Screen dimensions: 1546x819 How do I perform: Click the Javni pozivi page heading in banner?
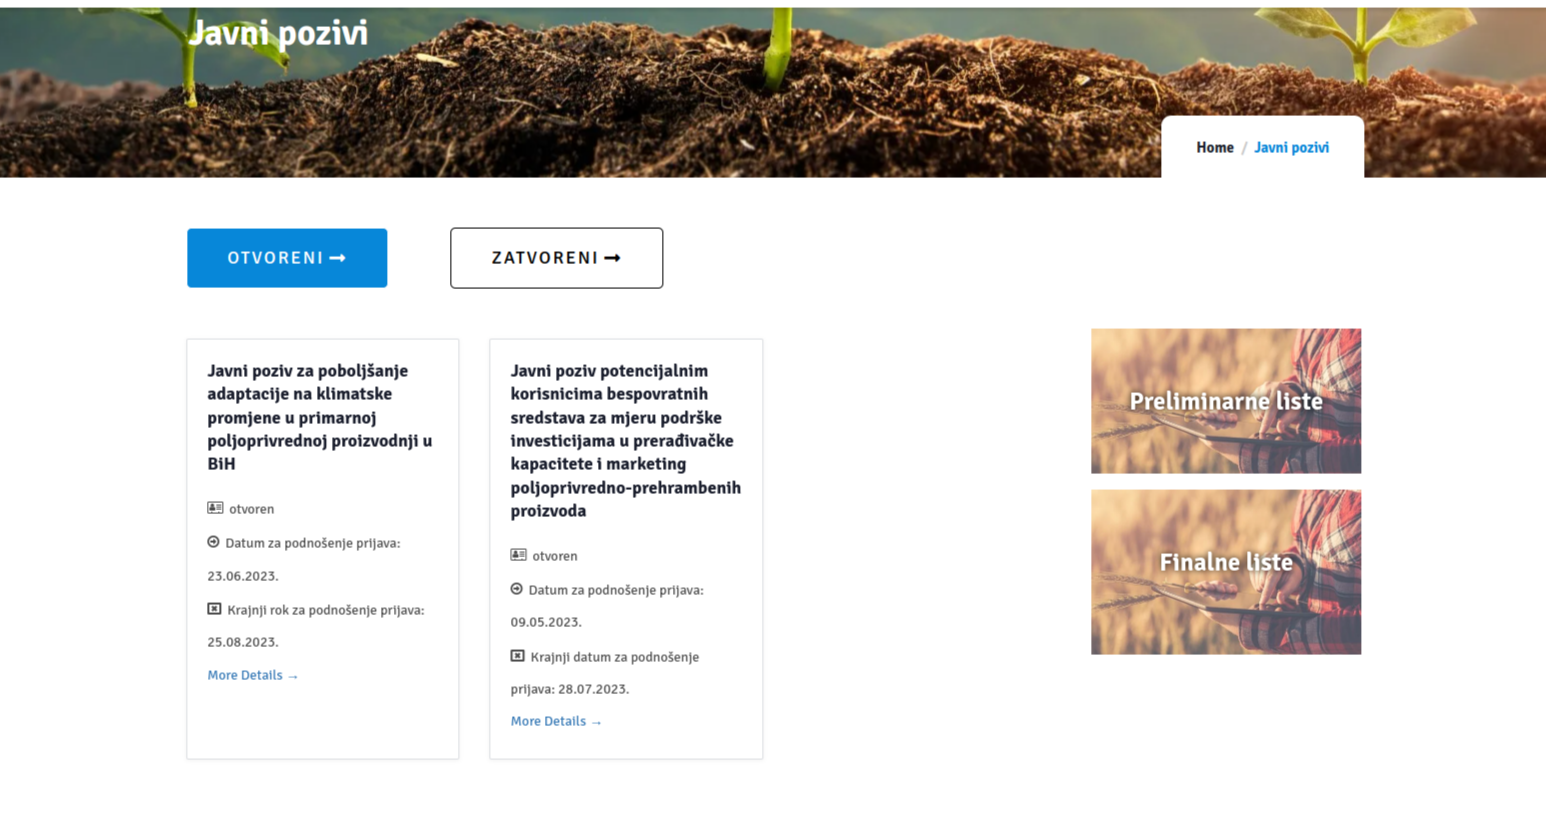(278, 33)
